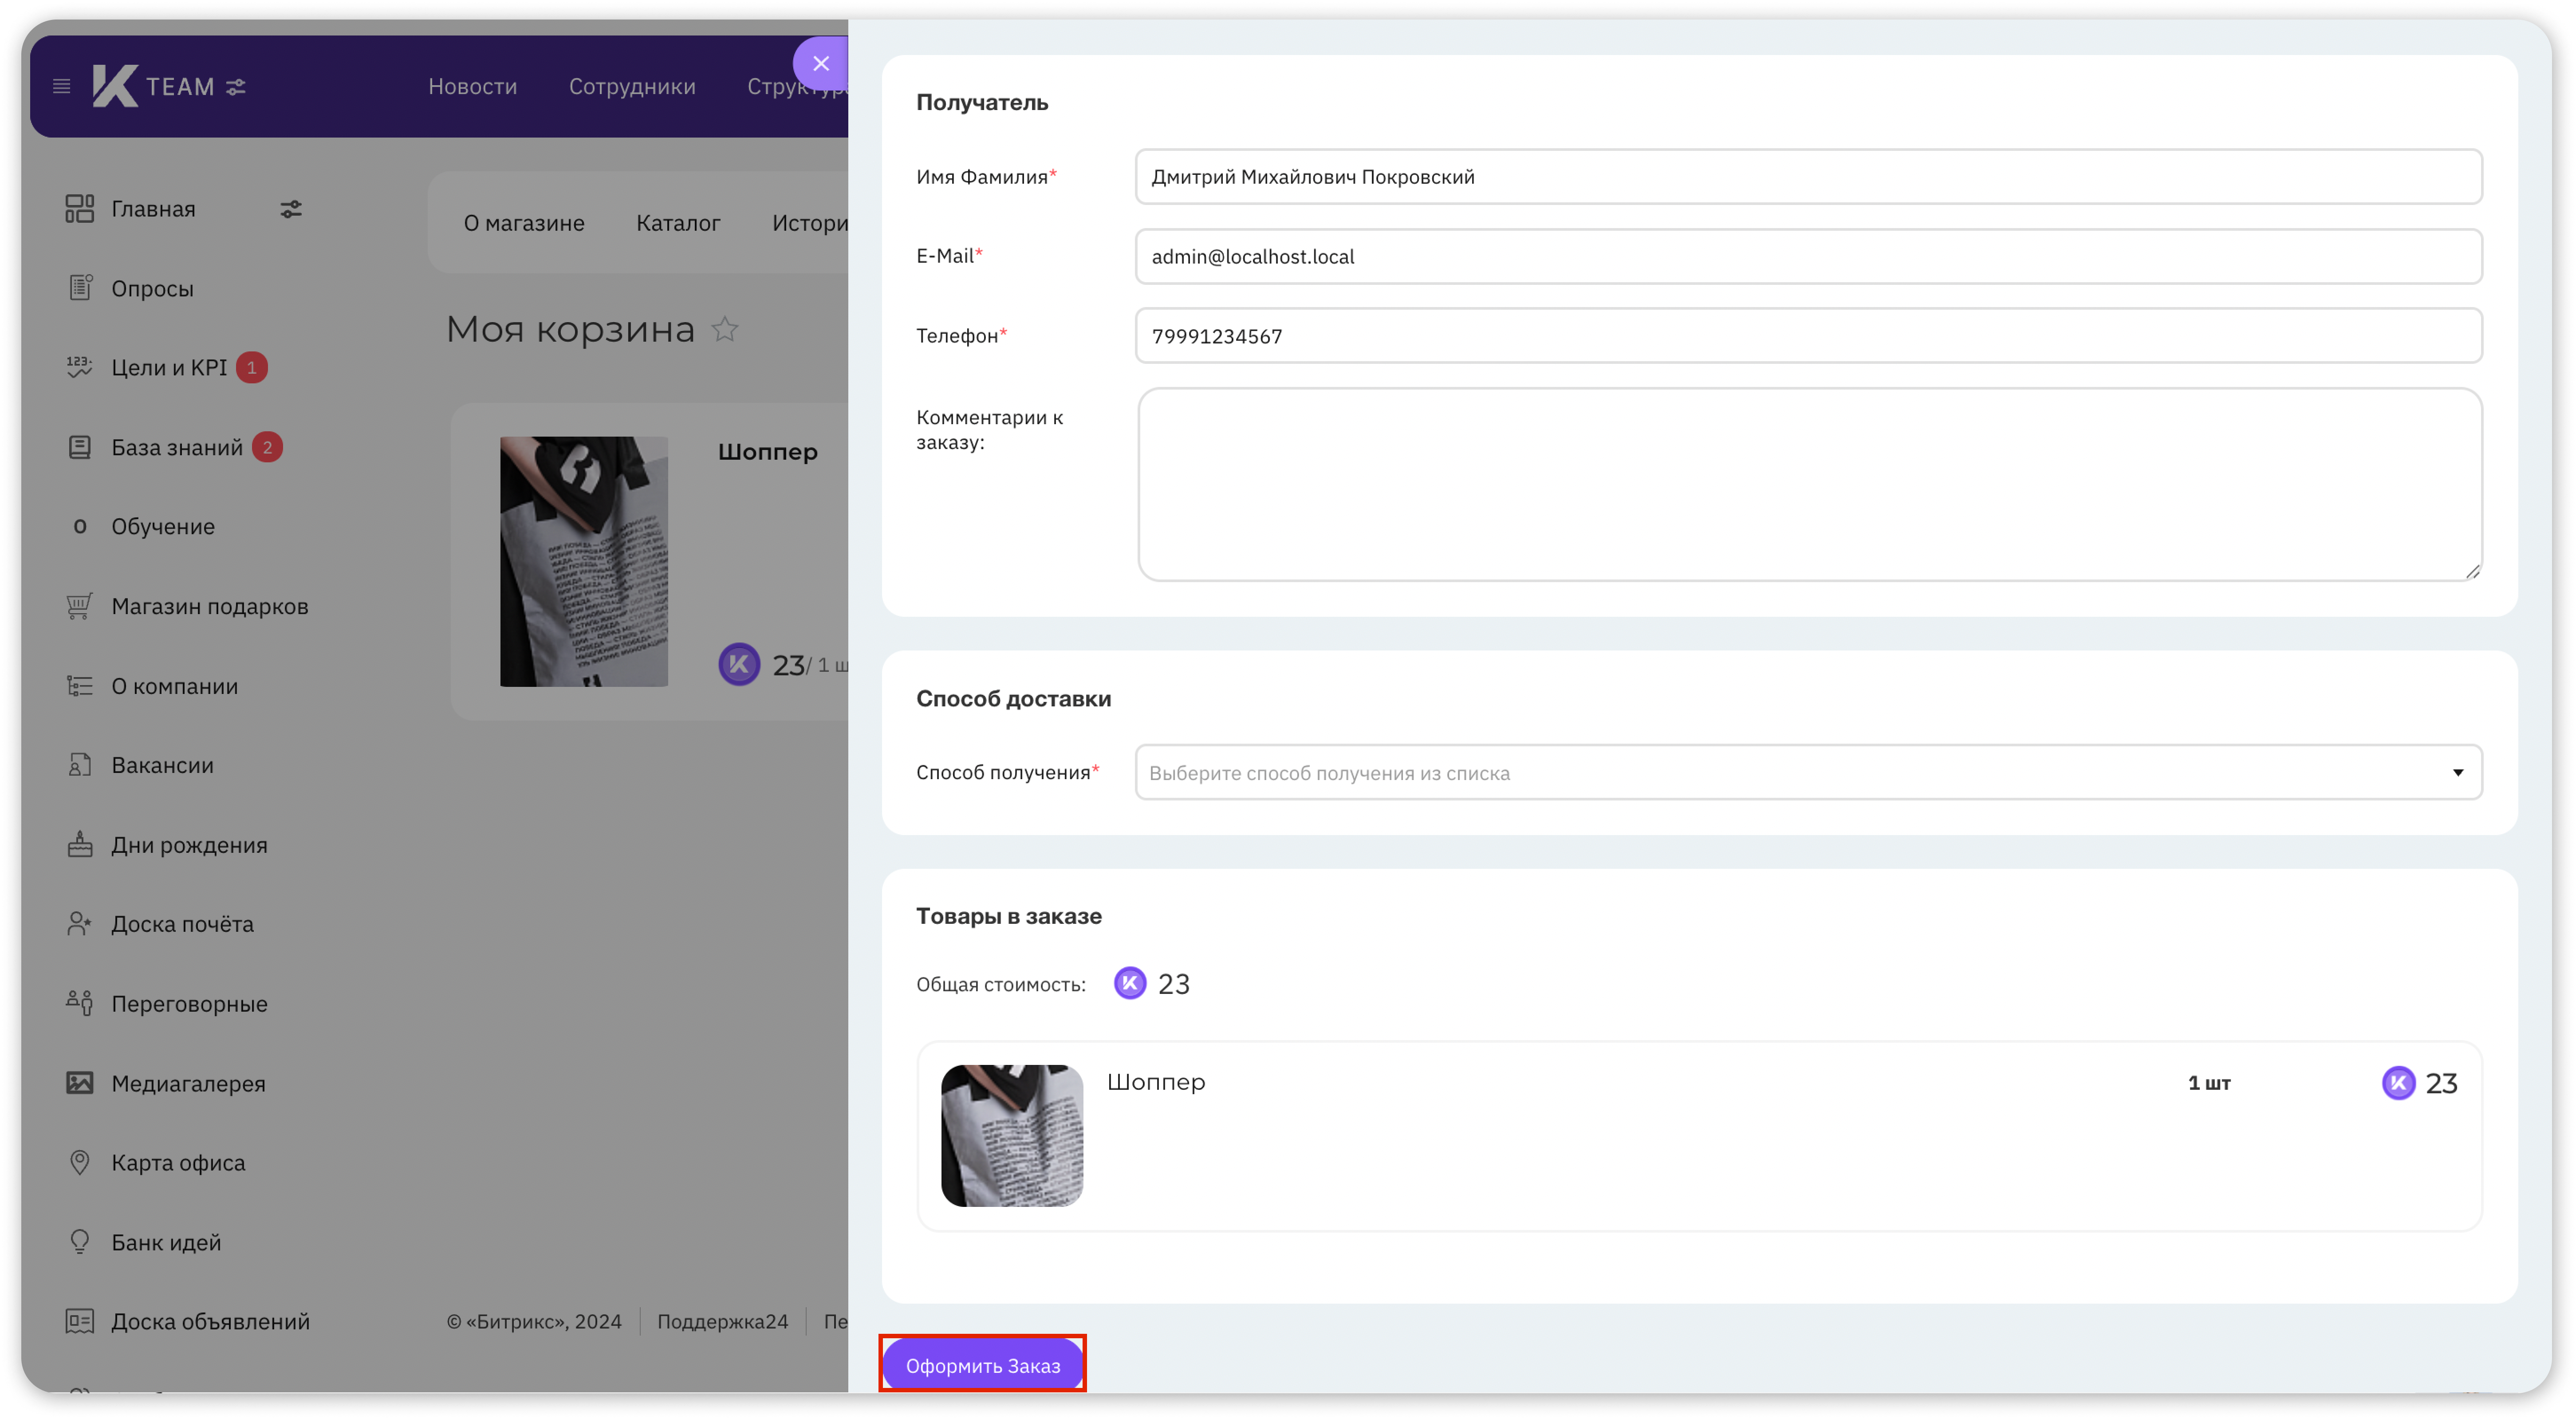Click the Магазин подарков cart icon
The image size is (2576, 1419).
[79, 606]
